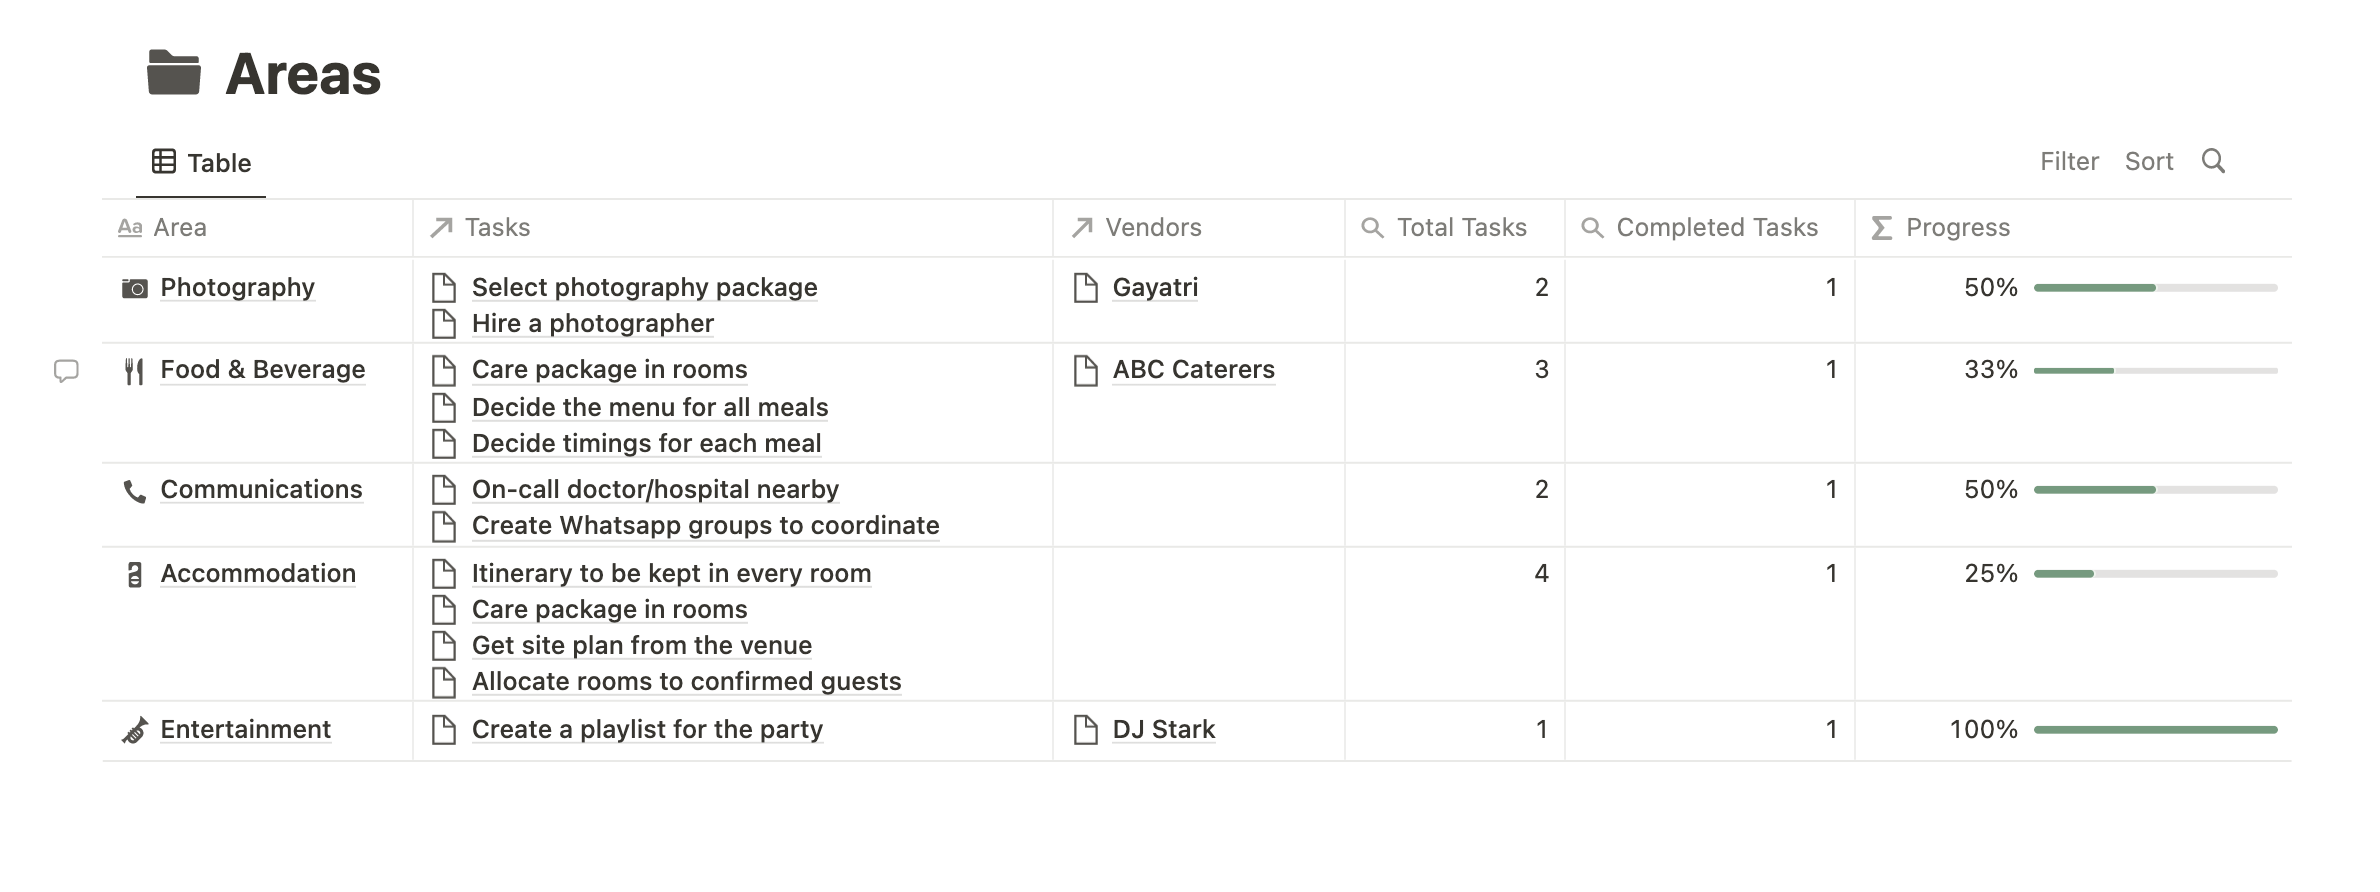2380x892 pixels.
Task: Open the Sort options
Action: point(2149,161)
